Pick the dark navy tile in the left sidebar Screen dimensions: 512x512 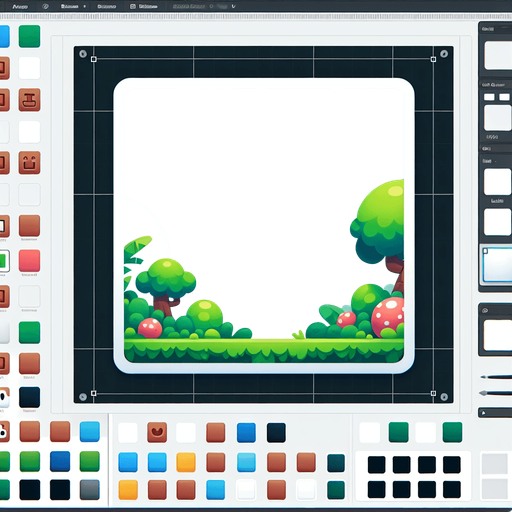pos(29,397)
